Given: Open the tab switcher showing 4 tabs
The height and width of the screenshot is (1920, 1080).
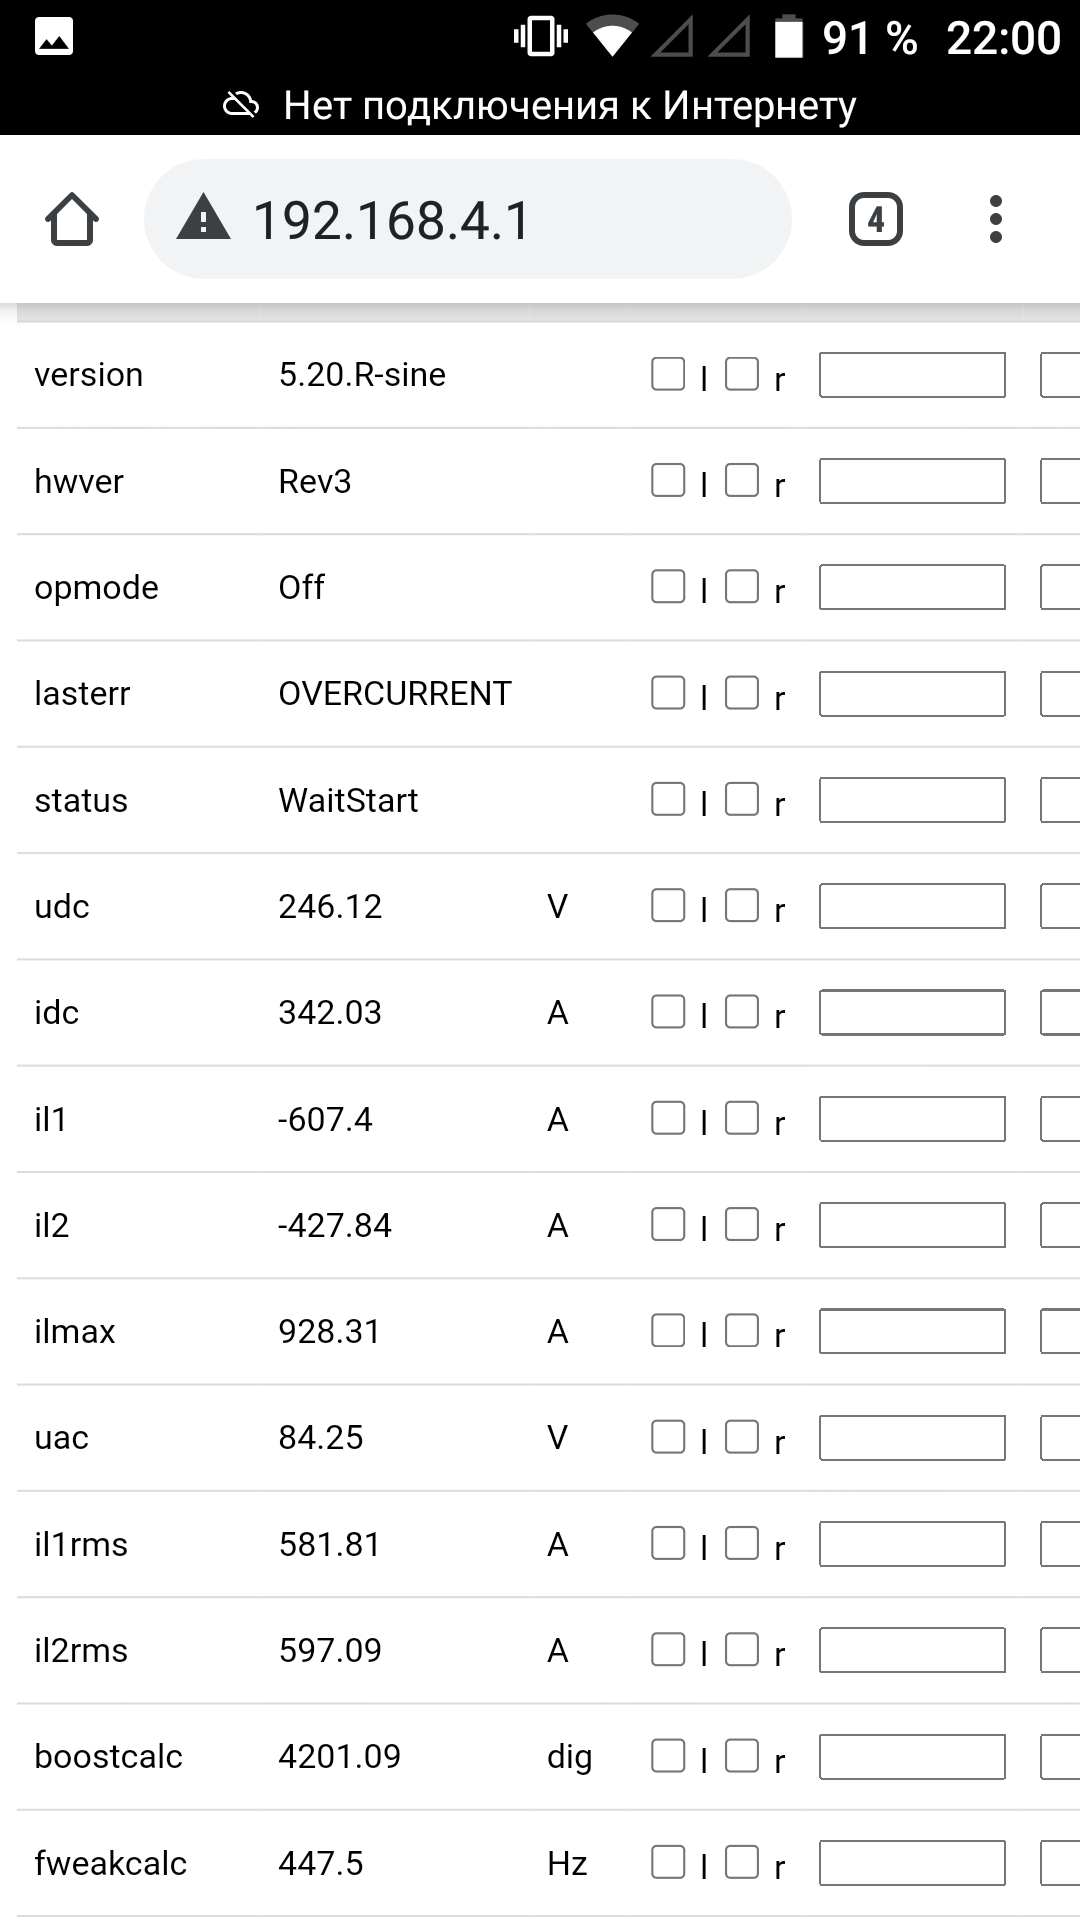Looking at the screenshot, I should coord(875,220).
